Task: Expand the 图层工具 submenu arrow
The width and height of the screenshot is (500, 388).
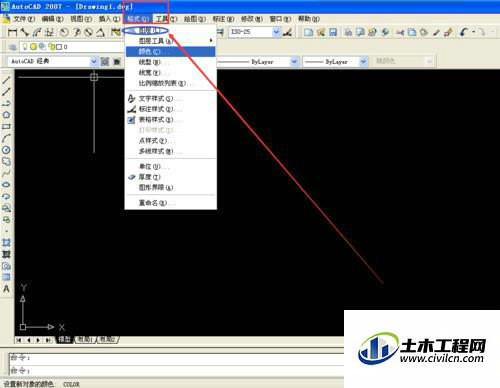Action: point(211,41)
